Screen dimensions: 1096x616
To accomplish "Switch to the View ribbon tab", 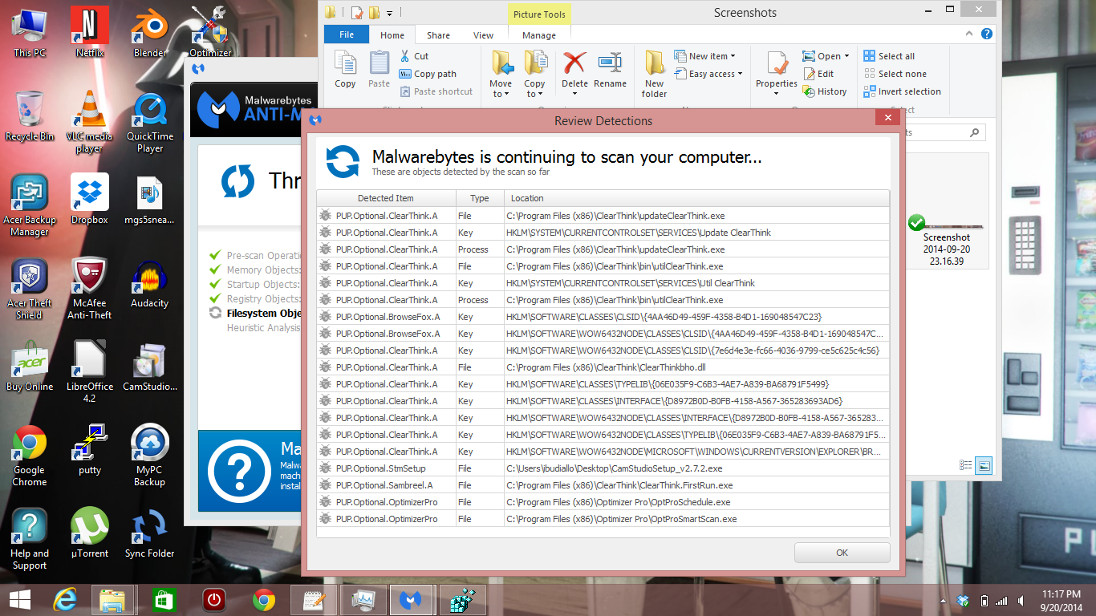I will point(483,35).
